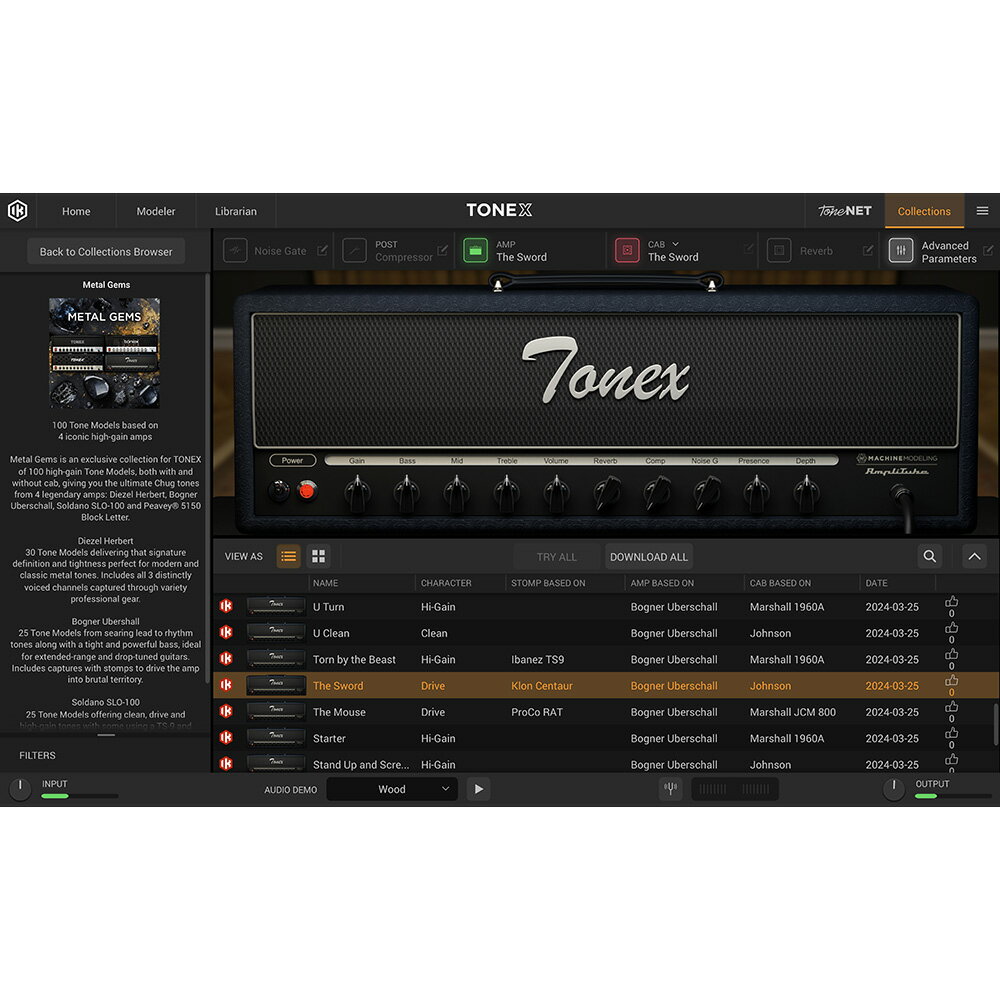Click the Presence knob
1000x1000 pixels.
756,492
